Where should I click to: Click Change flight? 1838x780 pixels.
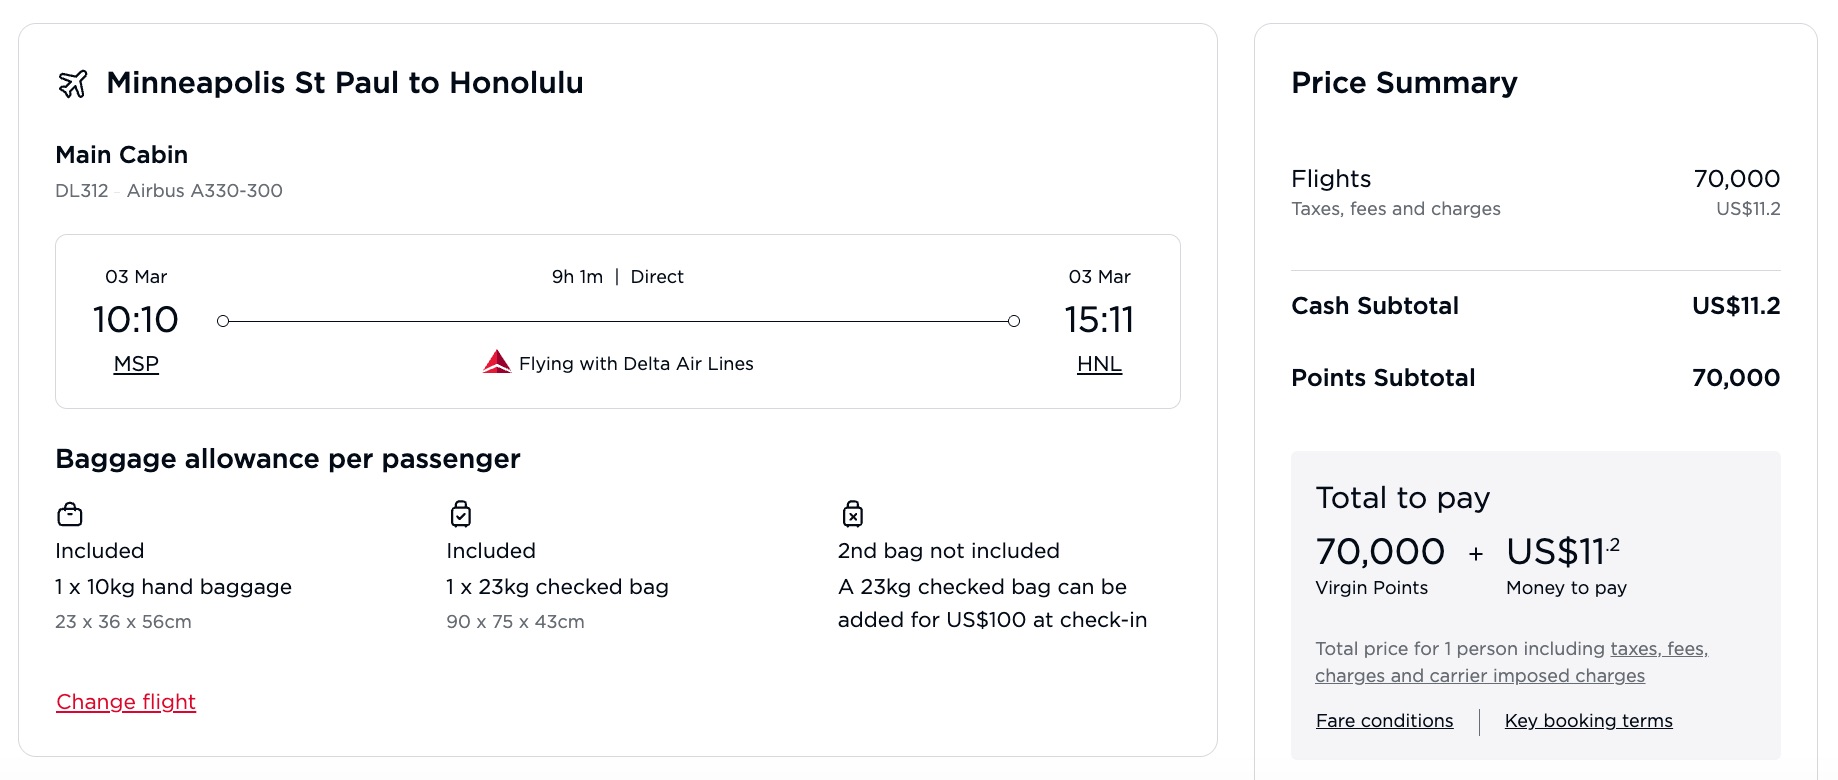(x=125, y=702)
